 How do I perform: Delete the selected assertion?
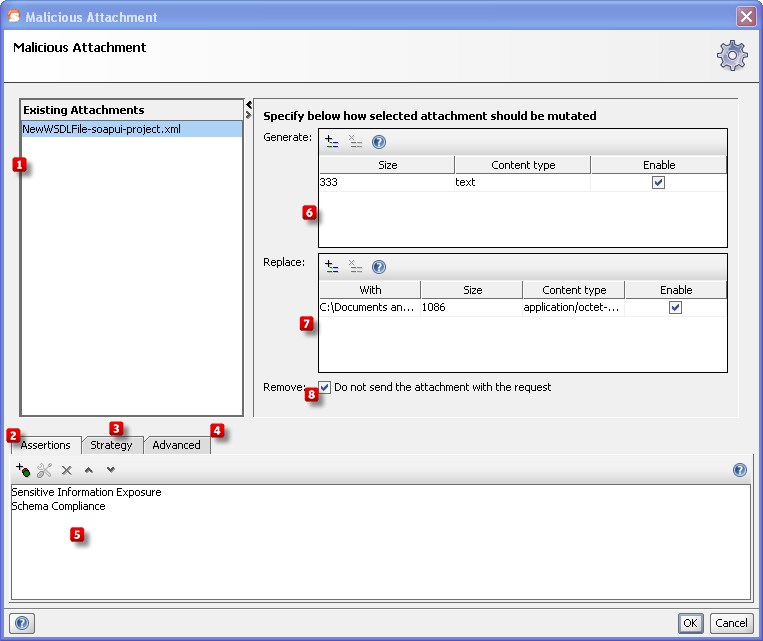coord(67,470)
